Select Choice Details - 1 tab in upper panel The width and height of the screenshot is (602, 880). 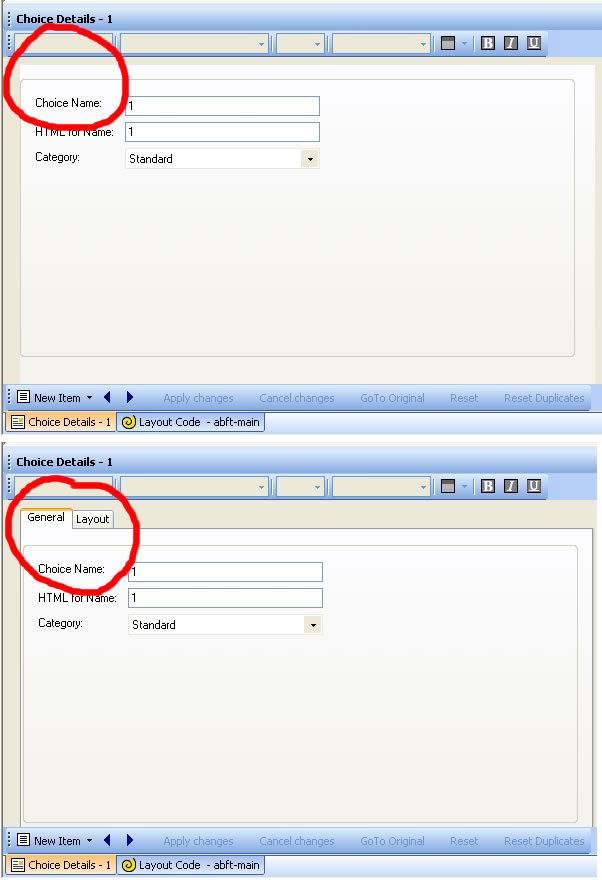[60, 422]
